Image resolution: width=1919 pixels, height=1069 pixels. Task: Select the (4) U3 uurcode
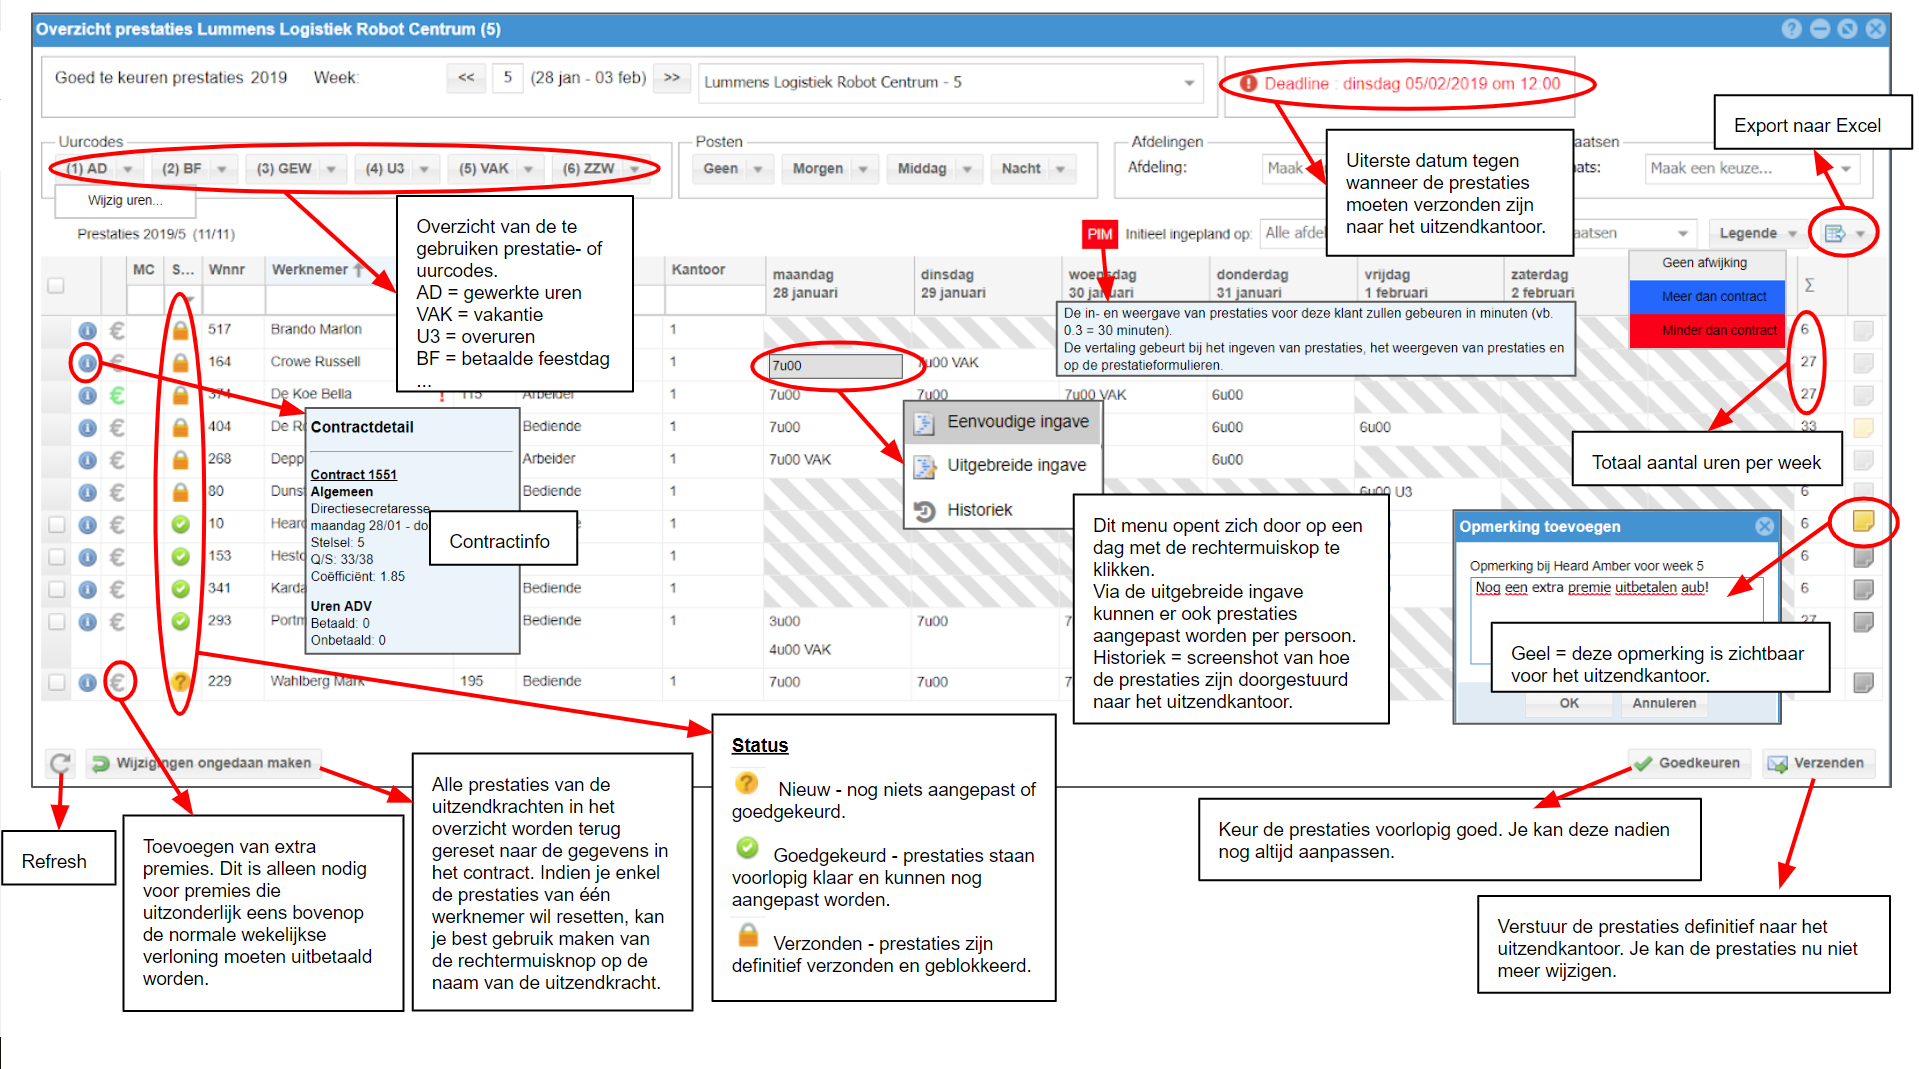pos(385,169)
